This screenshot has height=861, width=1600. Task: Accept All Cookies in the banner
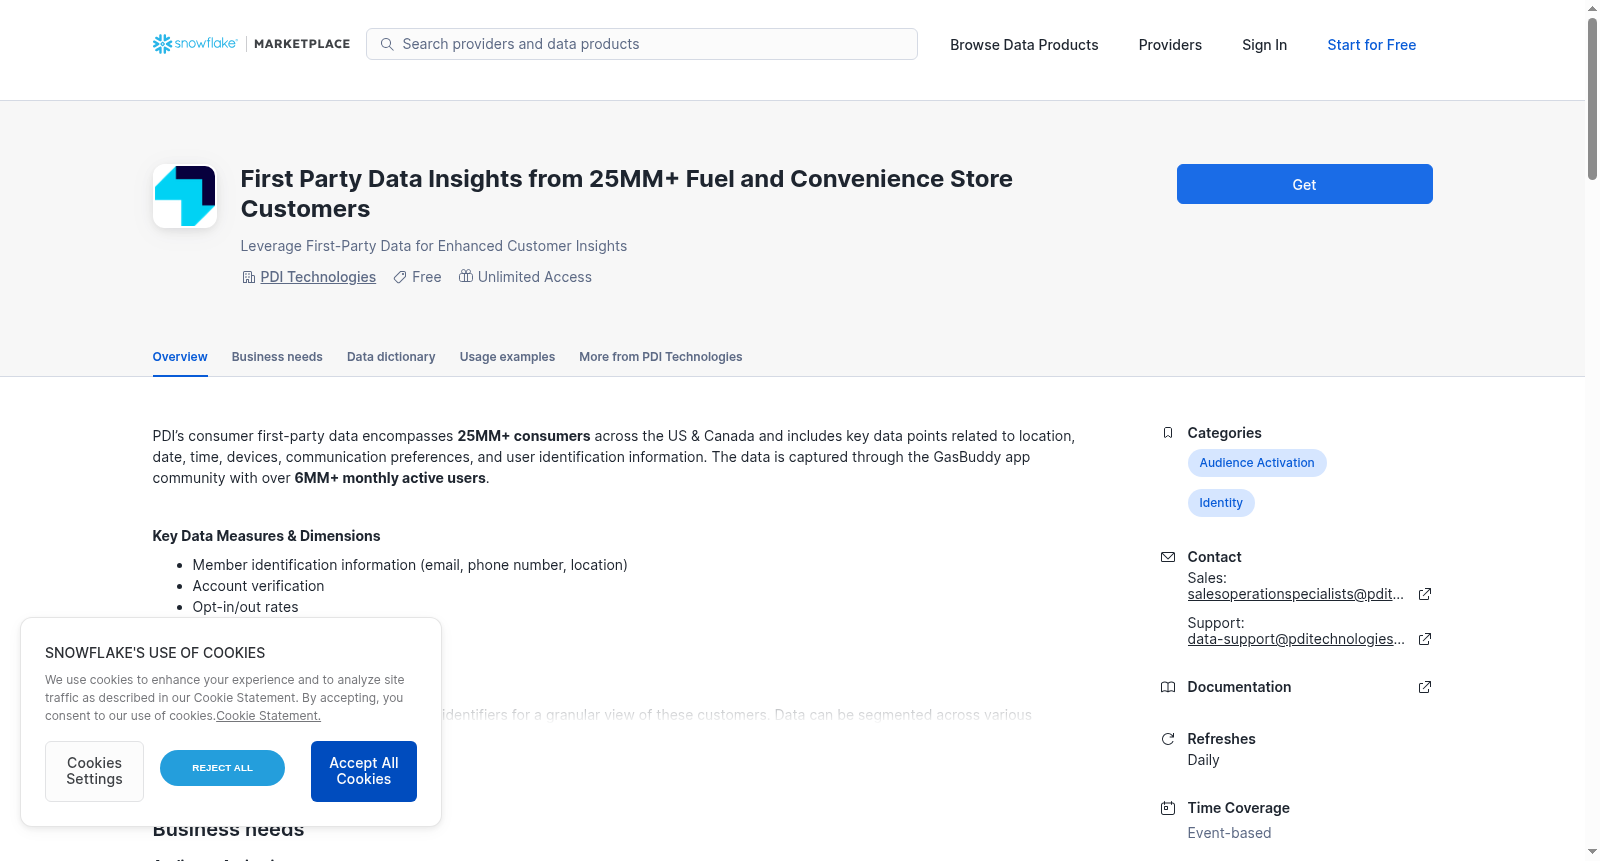point(364,771)
